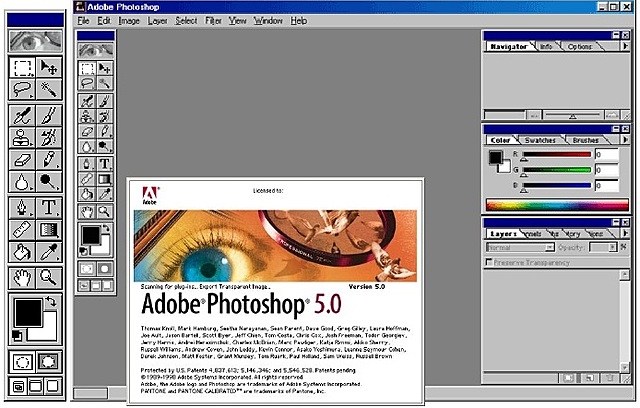The height and width of the screenshot is (408, 640).
Task: Open the Color palette menu arrow
Action: point(625,140)
